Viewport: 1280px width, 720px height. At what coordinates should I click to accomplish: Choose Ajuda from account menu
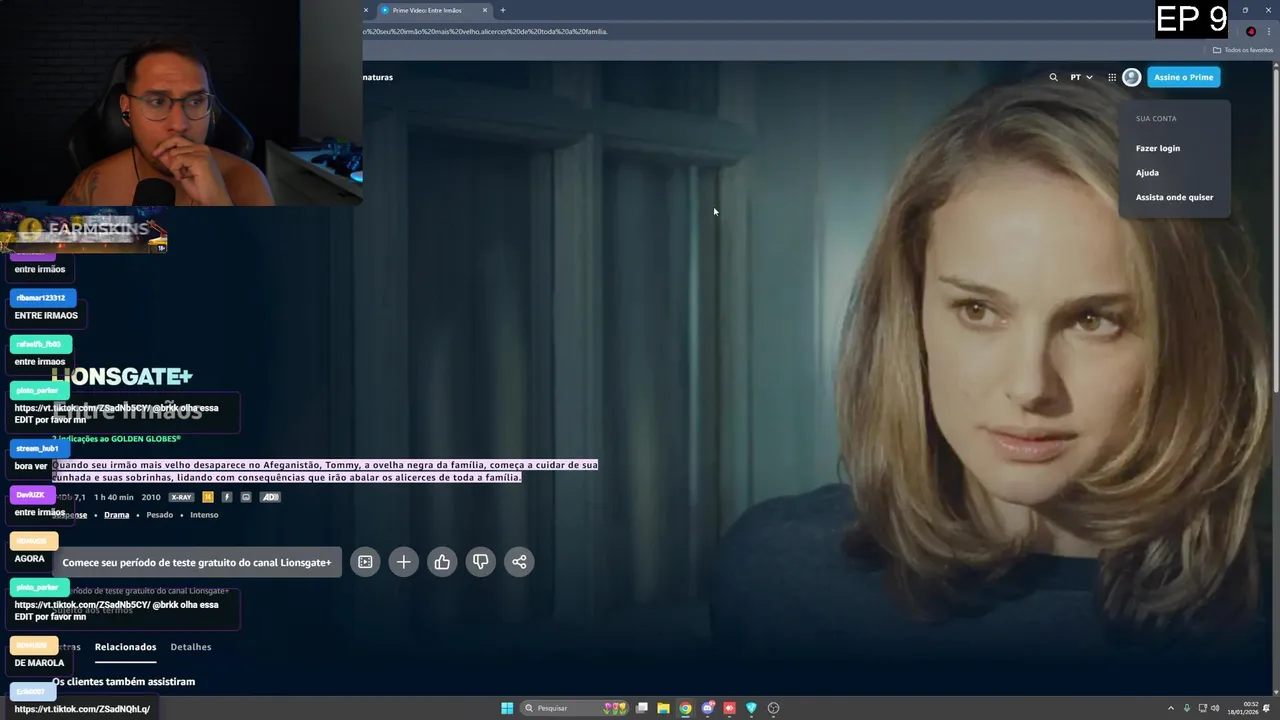pos(1147,173)
